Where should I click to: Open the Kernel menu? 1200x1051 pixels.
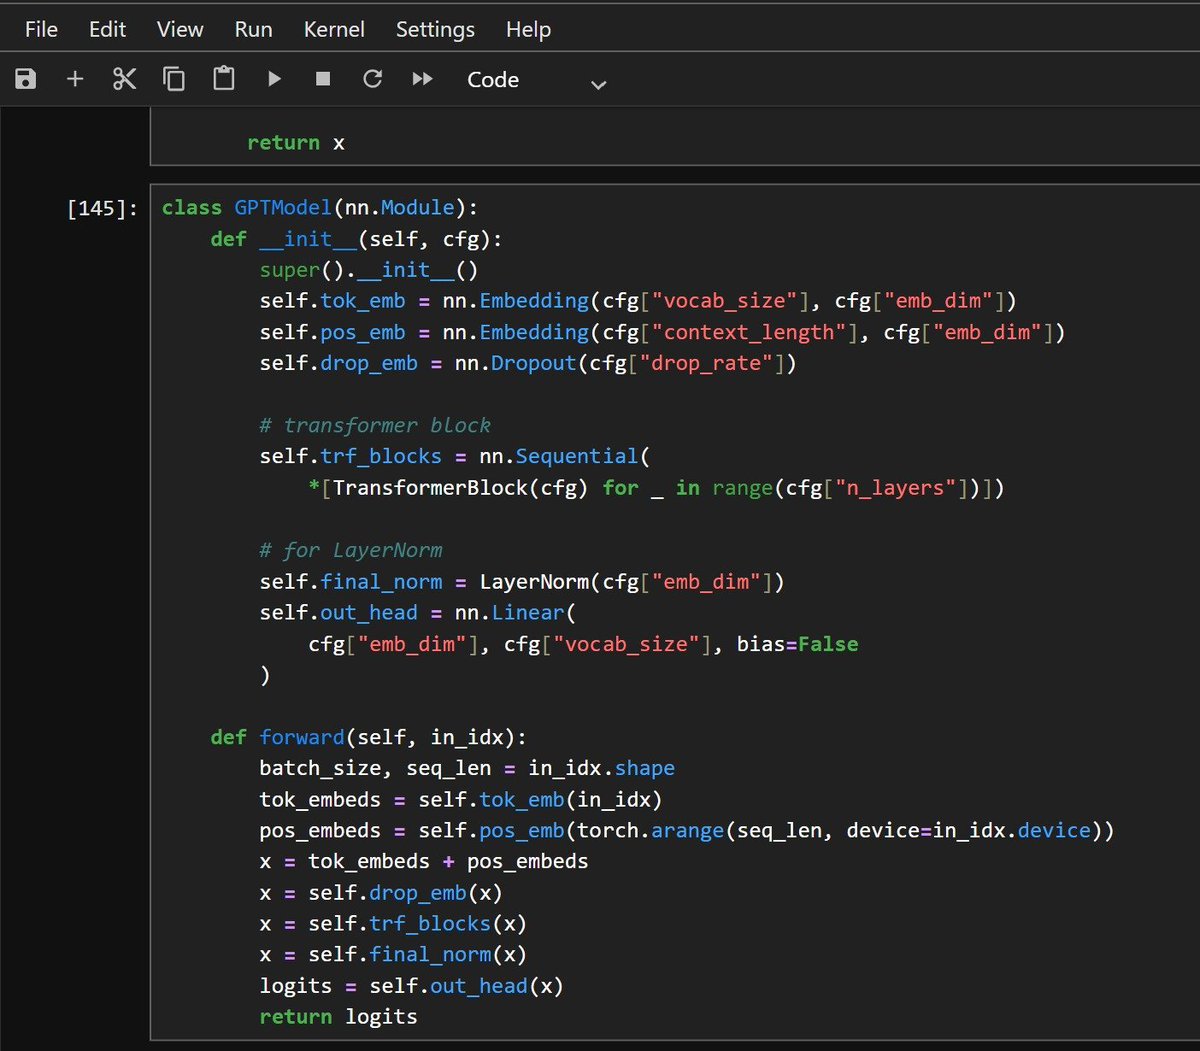pyautogui.click(x=334, y=30)
